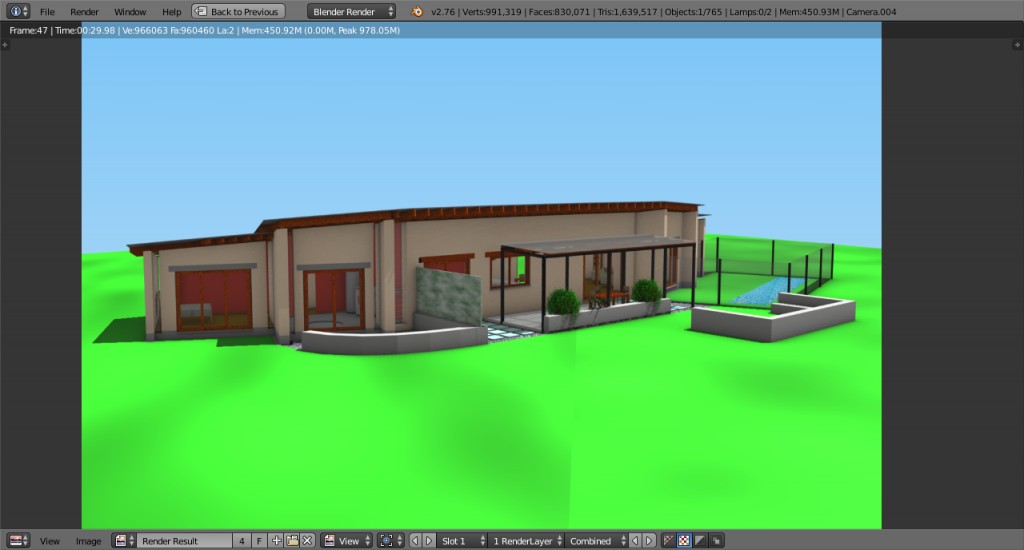Select next render pass arrow
The image size is (1024, 550).
649,540
